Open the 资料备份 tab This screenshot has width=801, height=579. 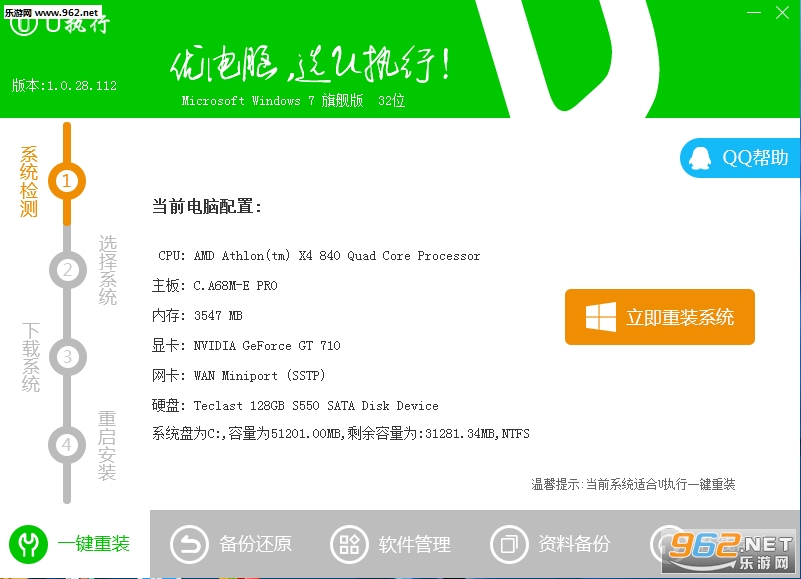tap(550, 544)
